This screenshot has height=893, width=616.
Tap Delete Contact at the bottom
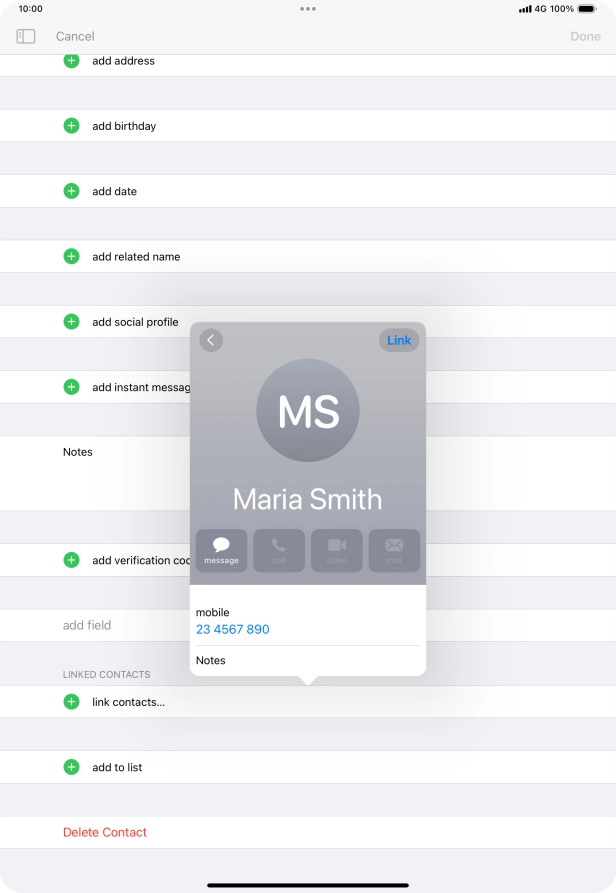point(105,832)
